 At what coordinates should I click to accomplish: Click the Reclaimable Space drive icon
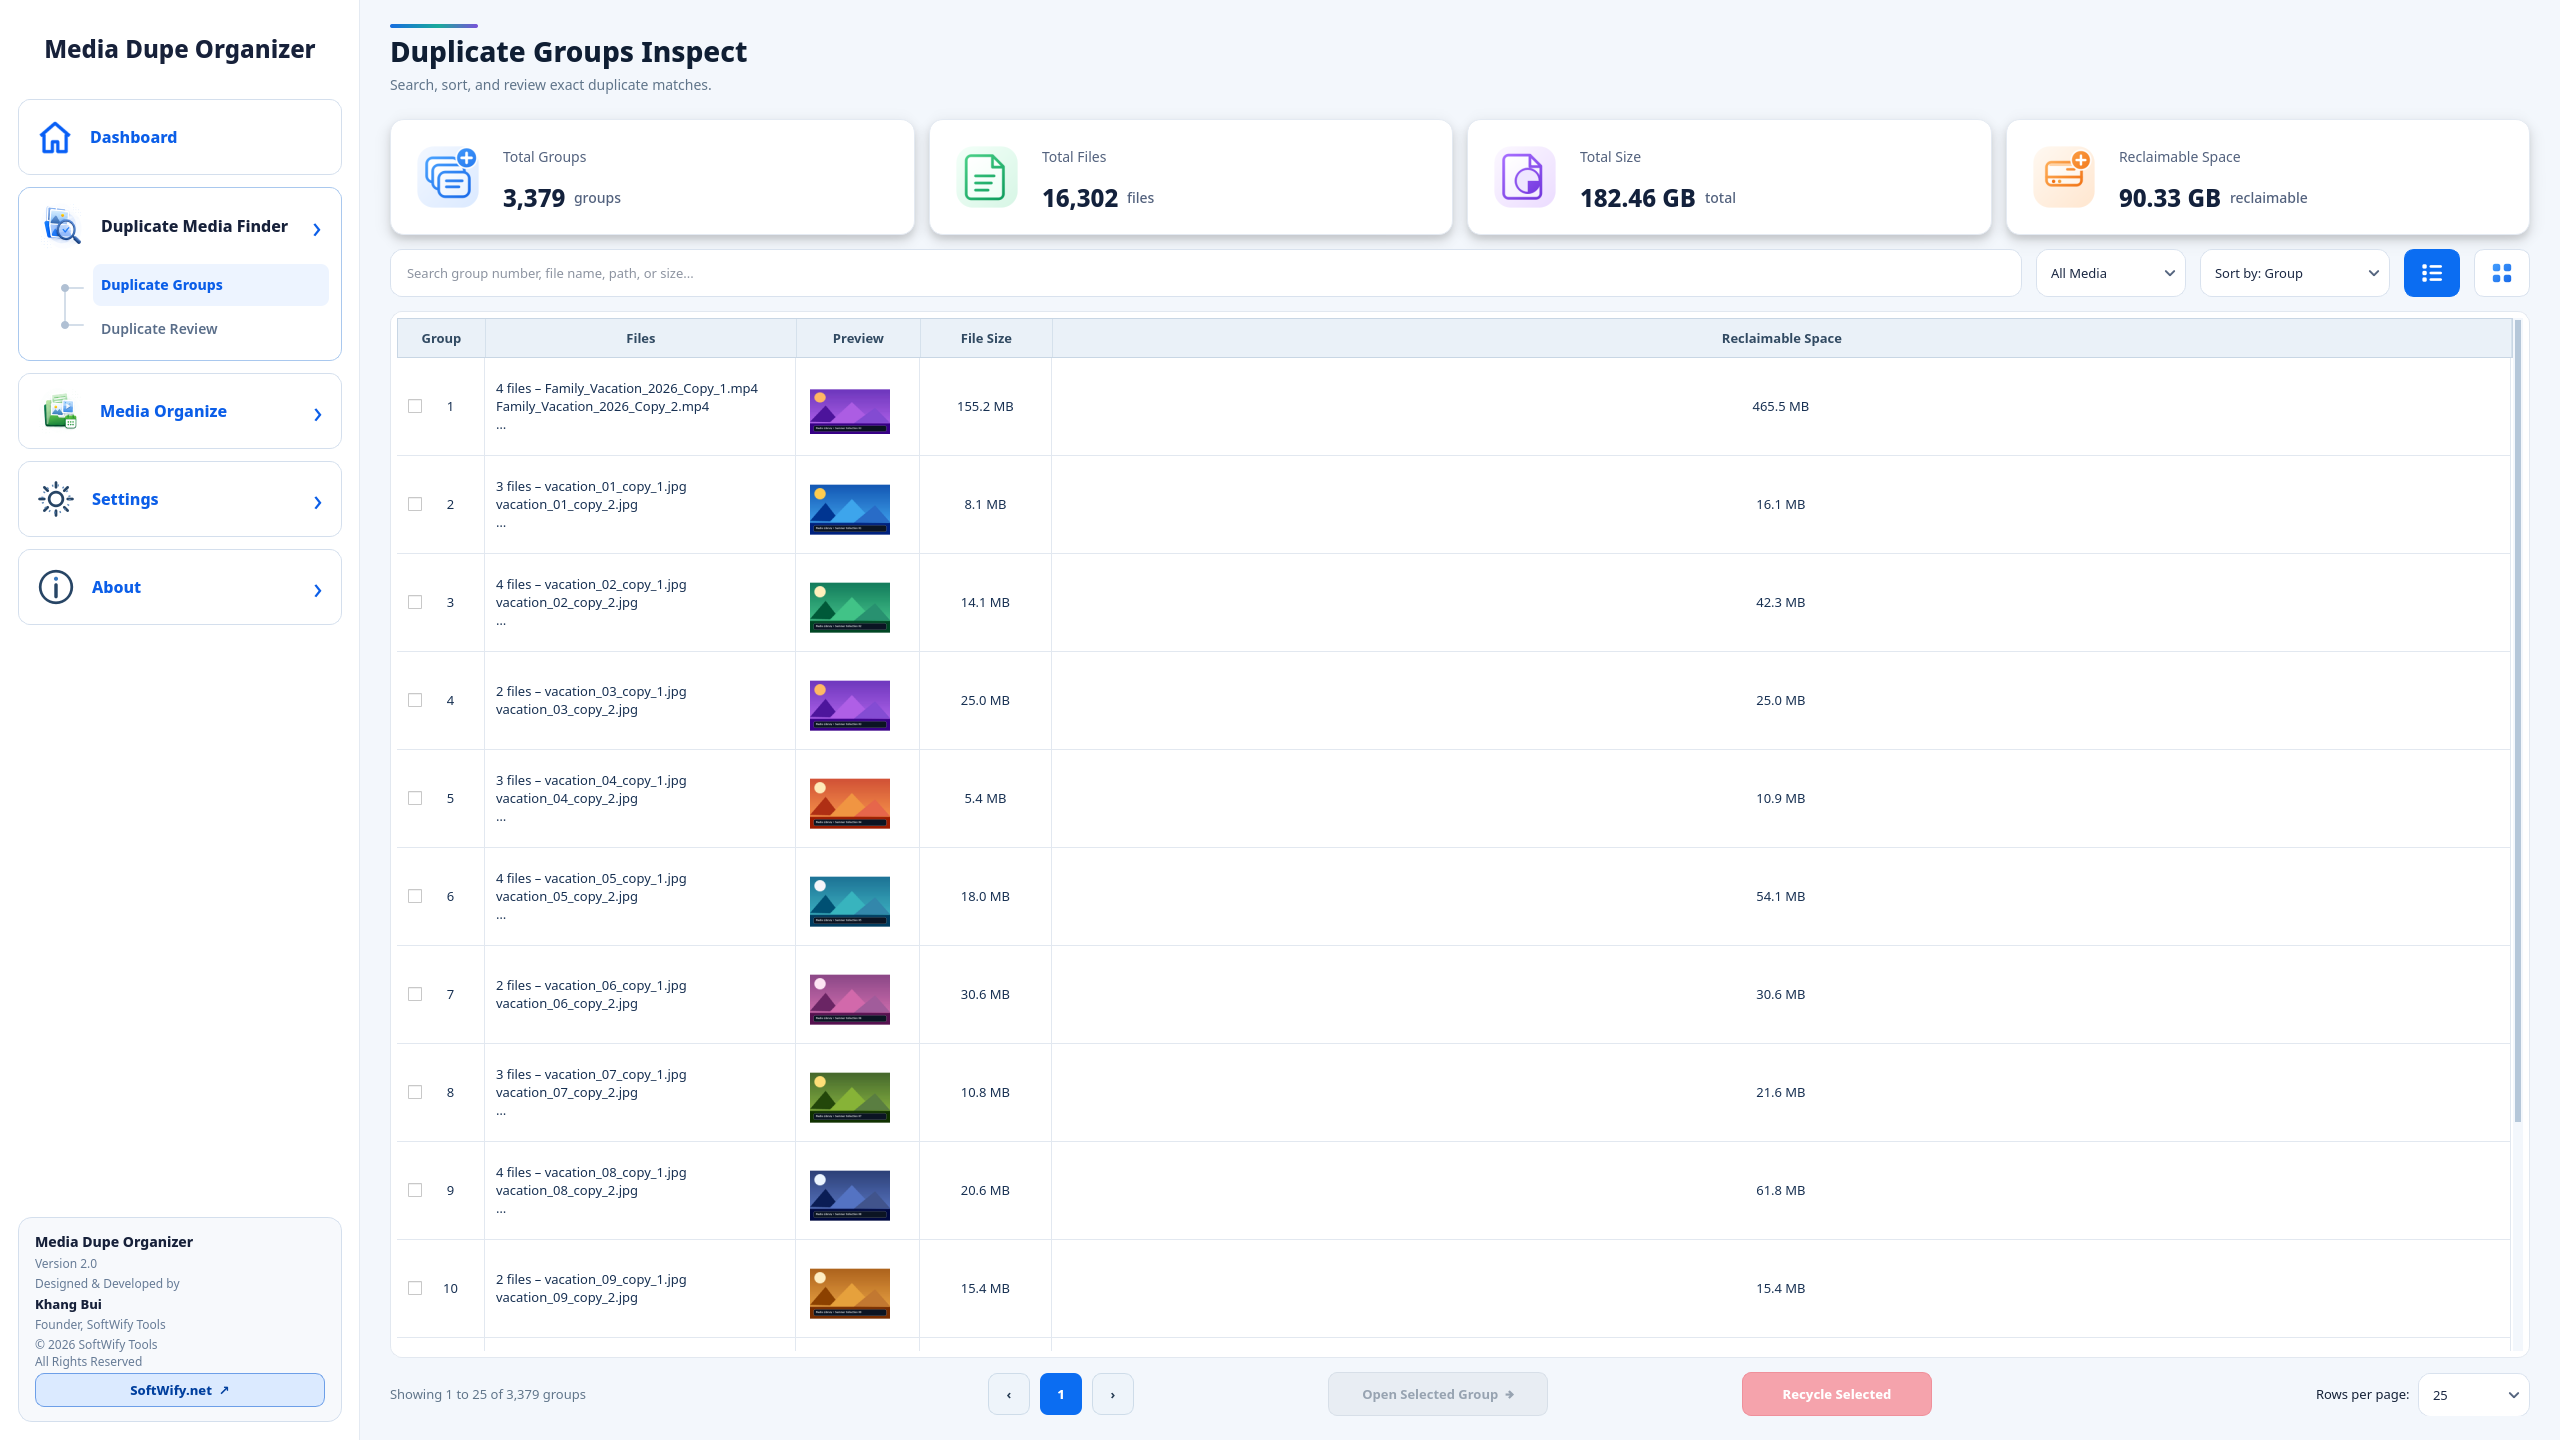[2064, 178]
